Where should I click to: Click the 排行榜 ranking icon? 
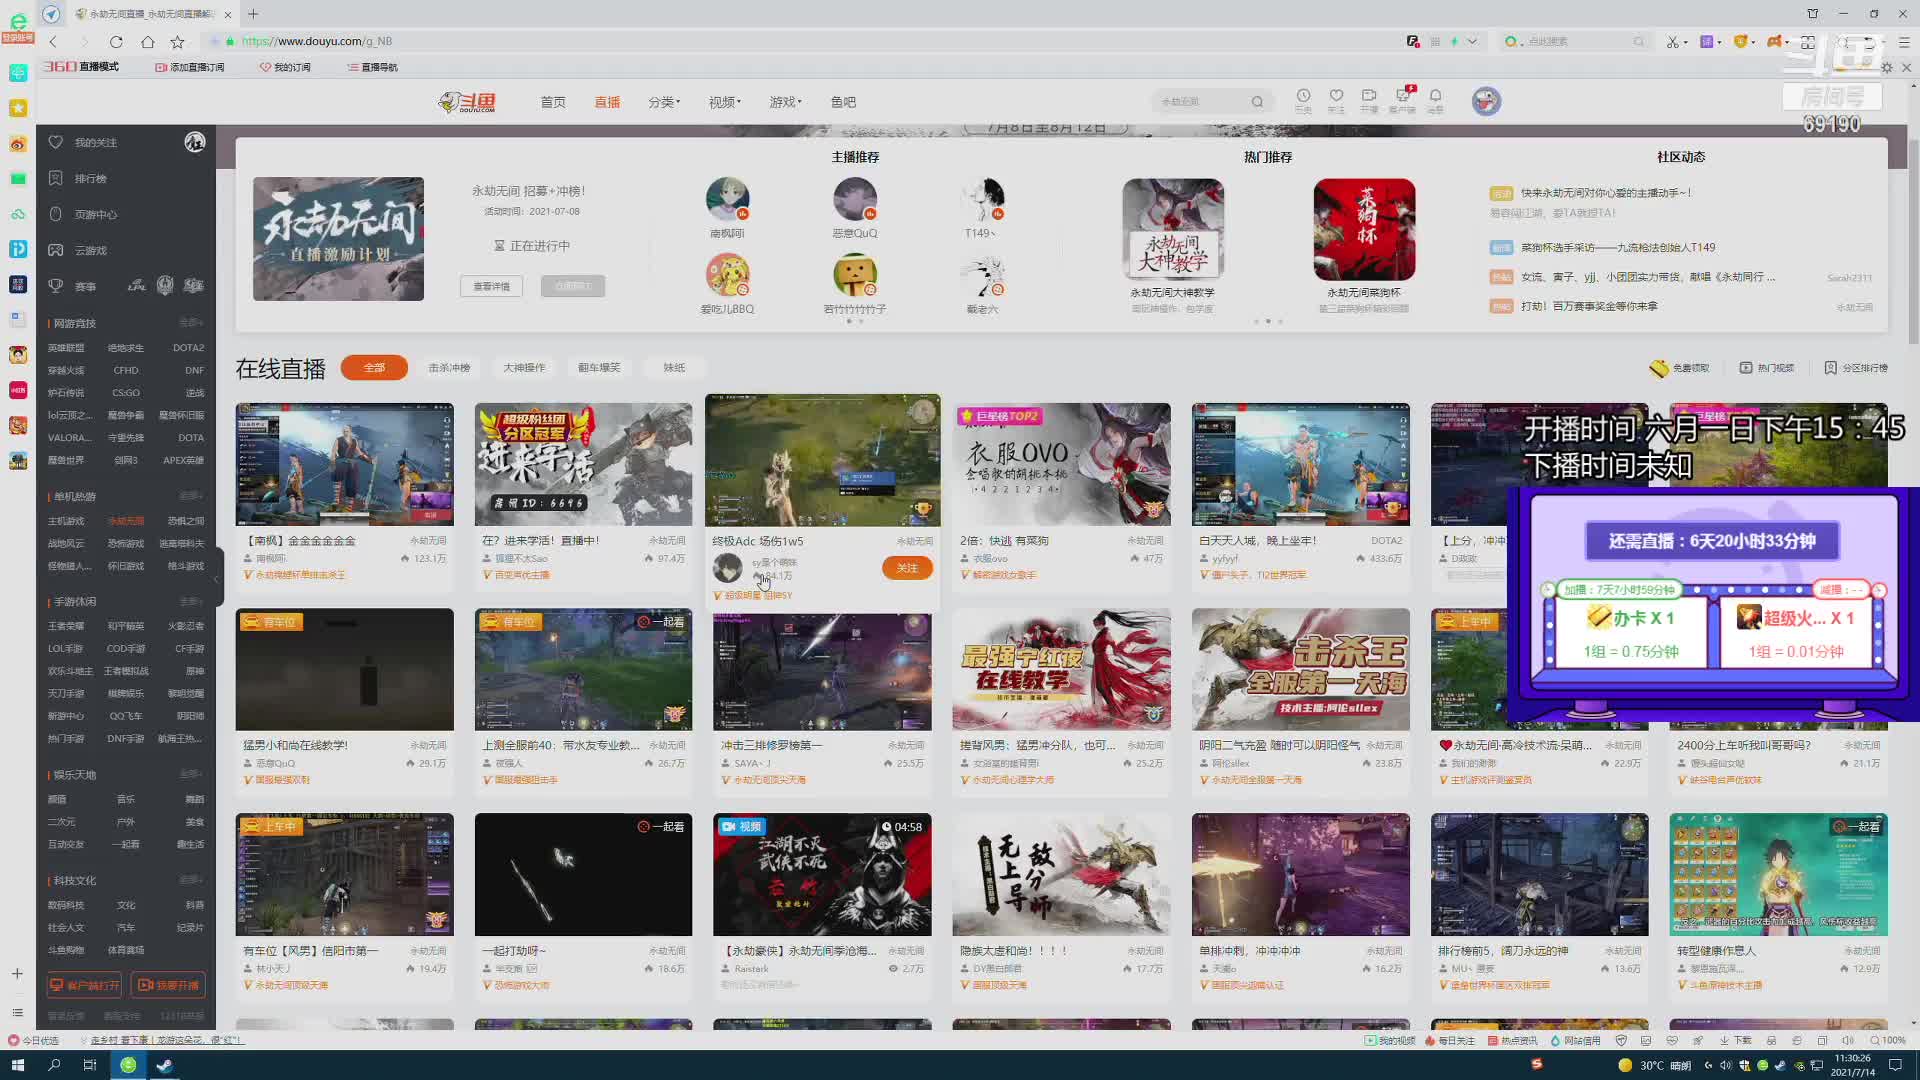(56, 178)
